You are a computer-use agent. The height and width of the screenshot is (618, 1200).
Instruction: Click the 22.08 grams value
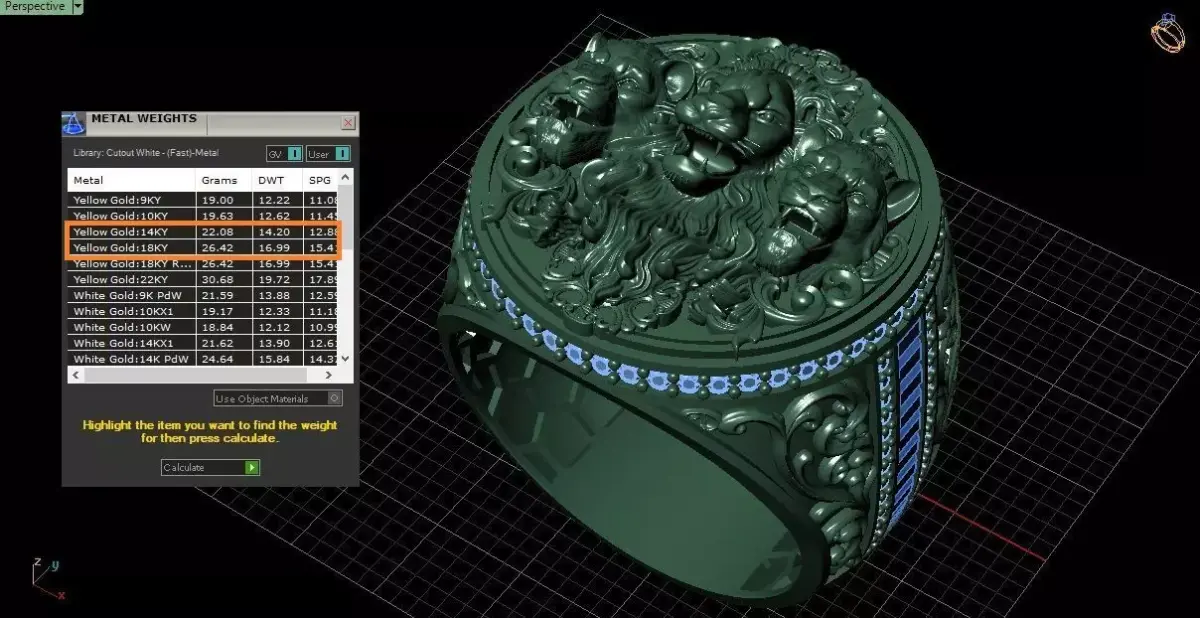tap(218, 232)
